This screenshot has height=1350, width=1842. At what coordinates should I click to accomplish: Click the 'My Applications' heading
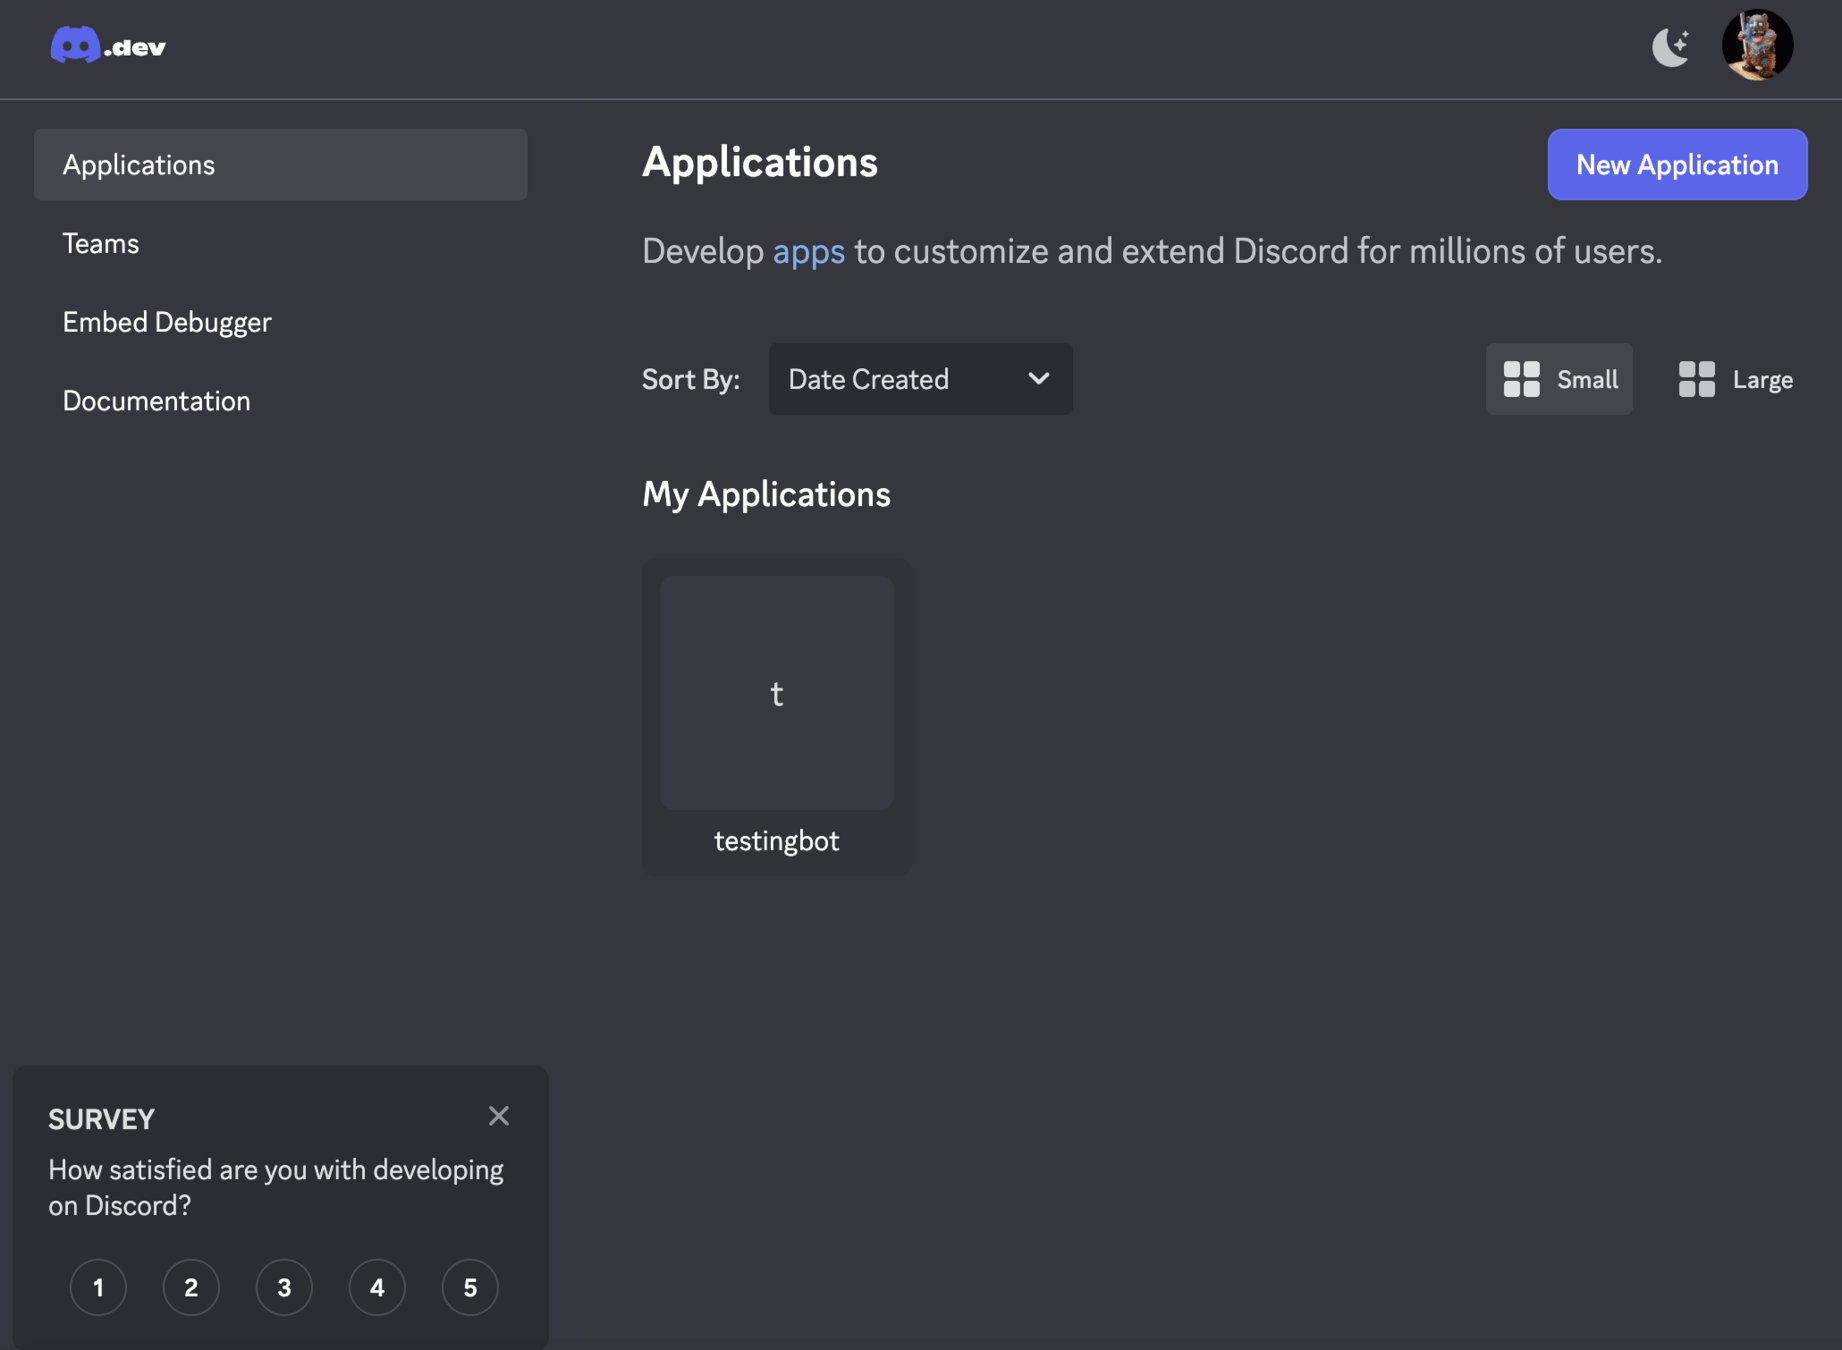click(x=766, y=494)
